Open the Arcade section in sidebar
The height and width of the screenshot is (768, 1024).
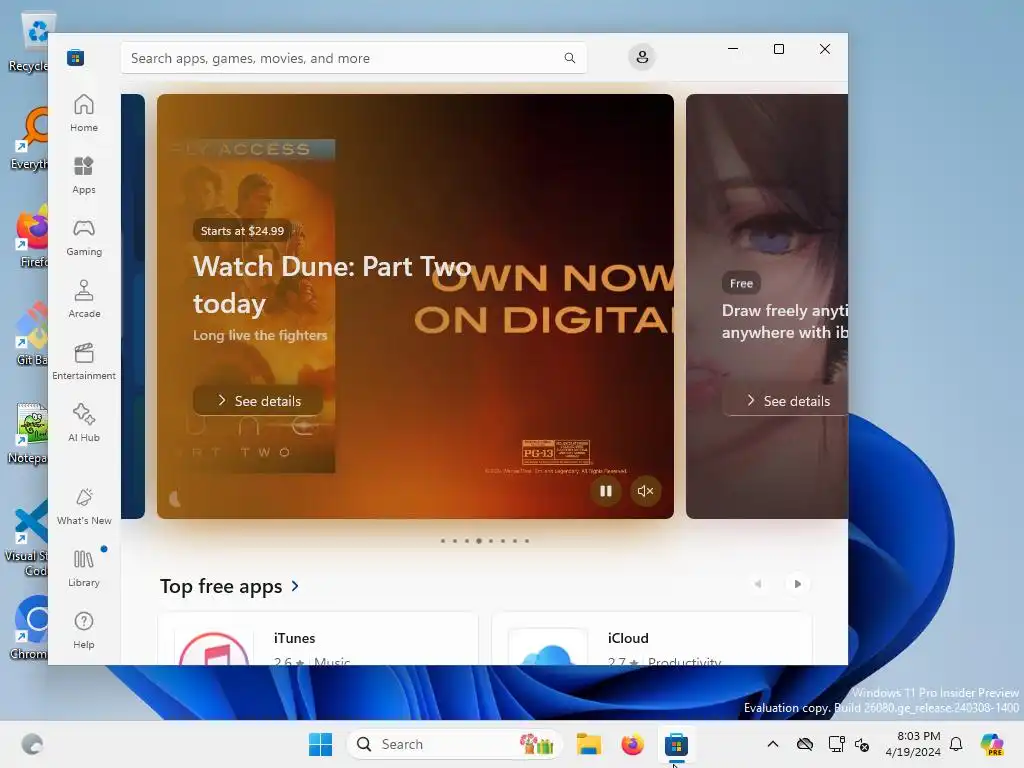pos(84,300)
